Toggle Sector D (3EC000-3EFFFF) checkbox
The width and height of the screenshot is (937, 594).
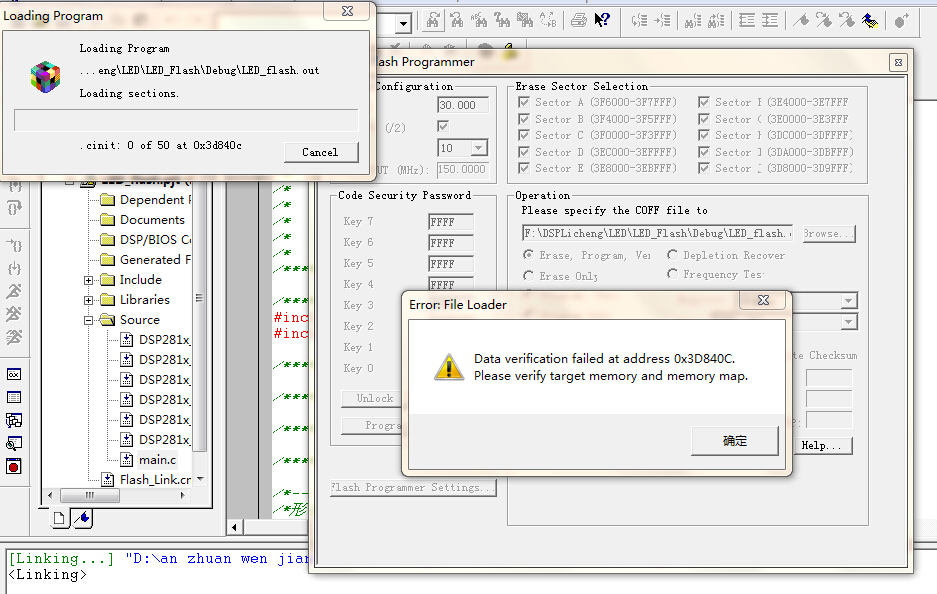click(x=524, y=152)
